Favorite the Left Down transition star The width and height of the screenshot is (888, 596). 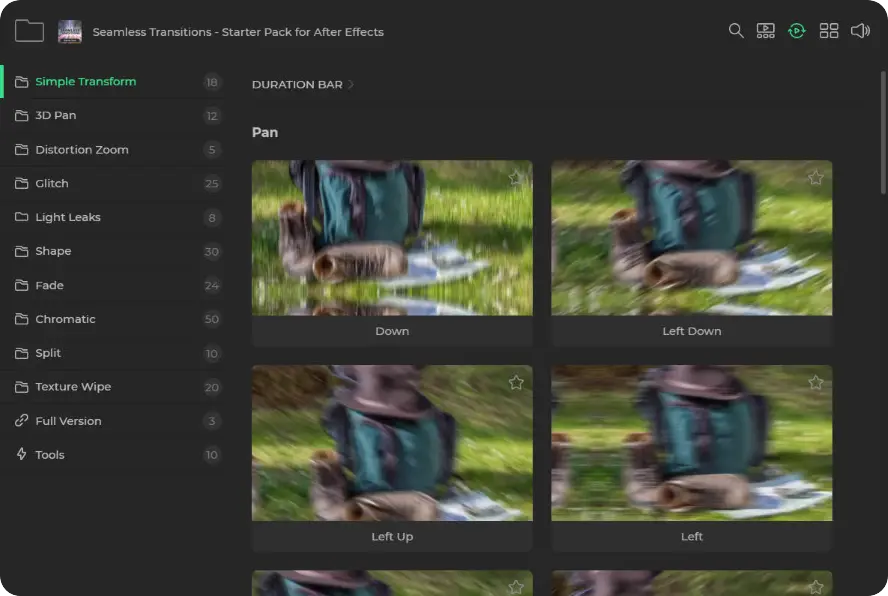click(816, 178)
